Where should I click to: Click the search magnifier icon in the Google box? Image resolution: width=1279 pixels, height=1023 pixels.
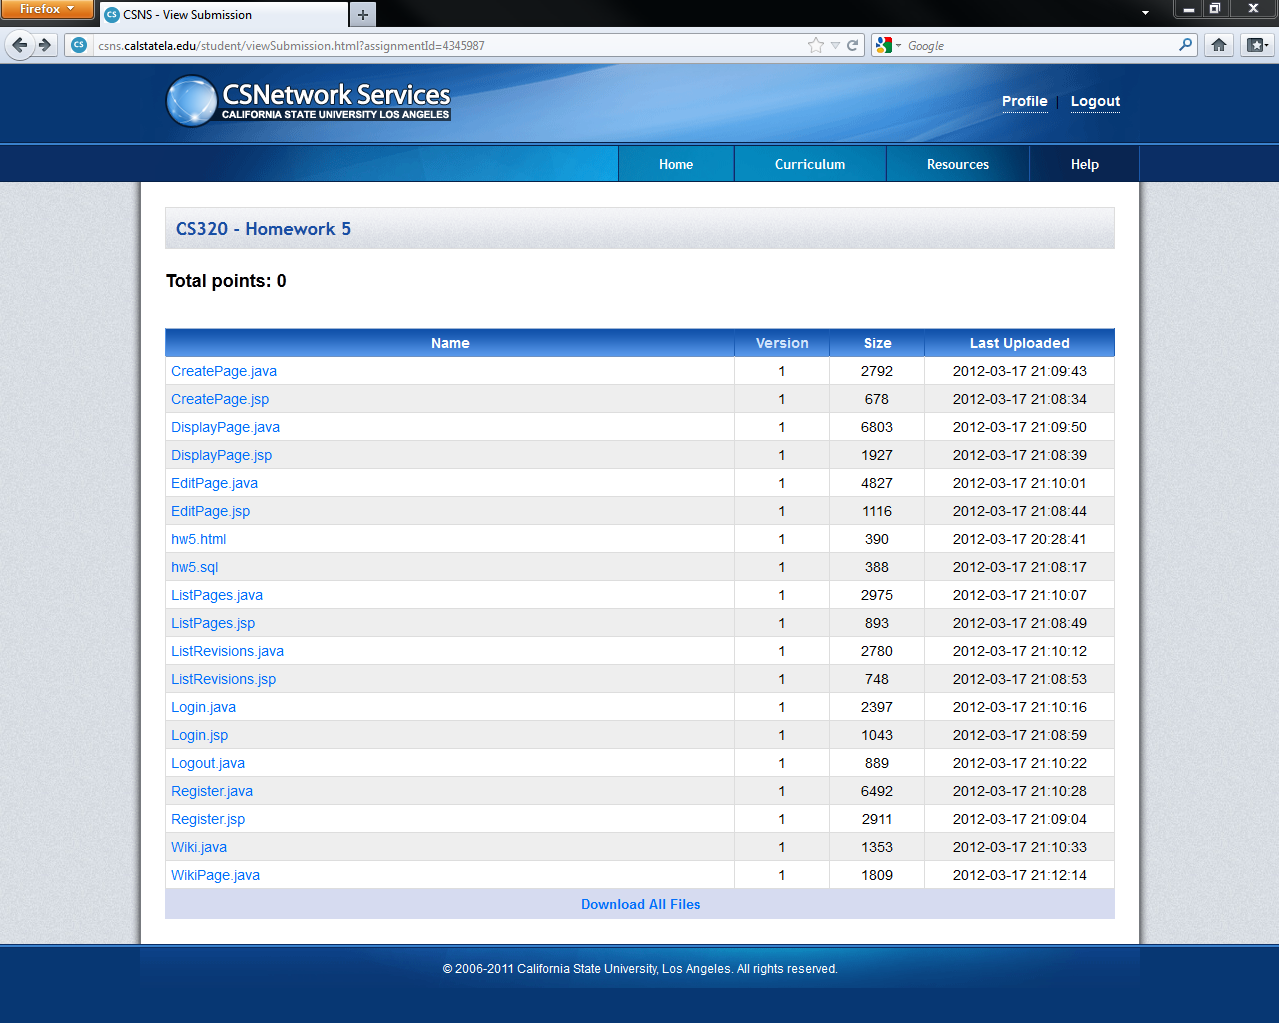click(1185, 45)
